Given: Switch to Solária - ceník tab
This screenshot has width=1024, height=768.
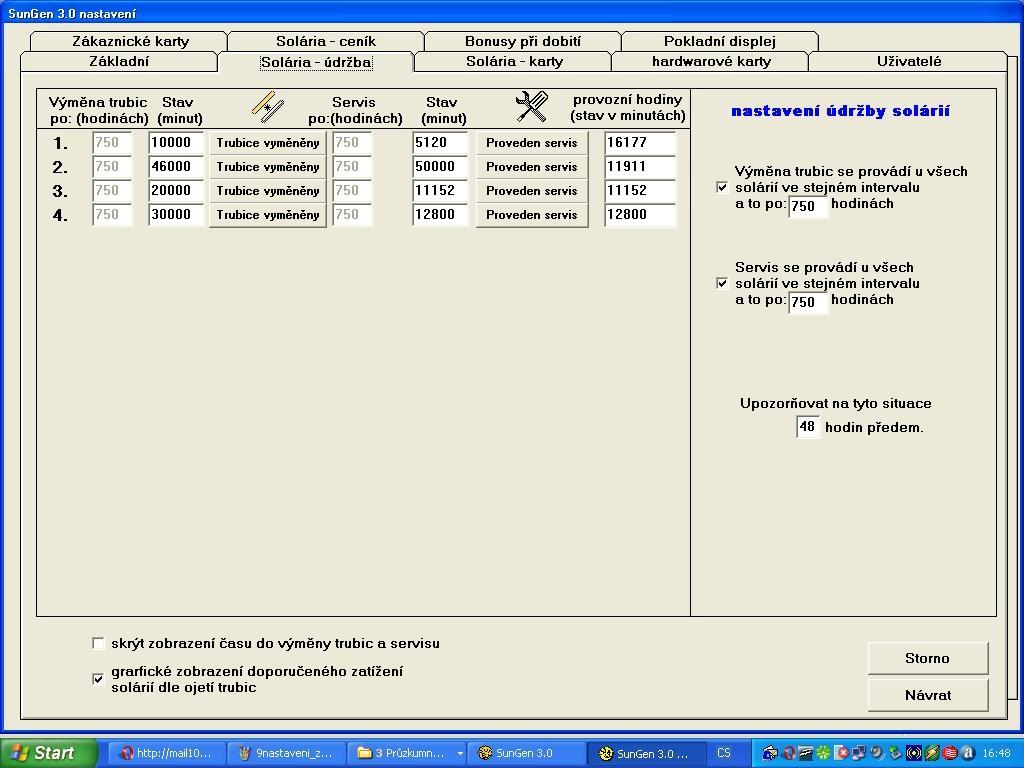Looking at the screenshot, I should pyautogui.click(x=325, y=41).
